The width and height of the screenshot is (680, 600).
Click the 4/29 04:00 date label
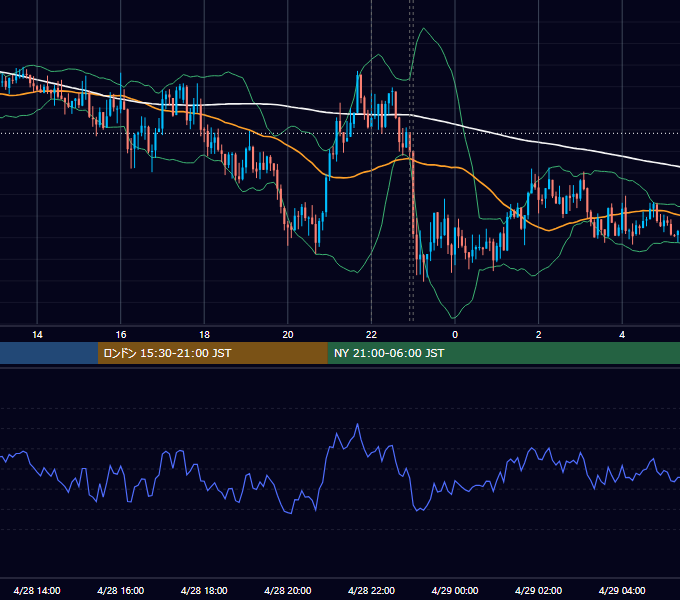coord(622,590)
